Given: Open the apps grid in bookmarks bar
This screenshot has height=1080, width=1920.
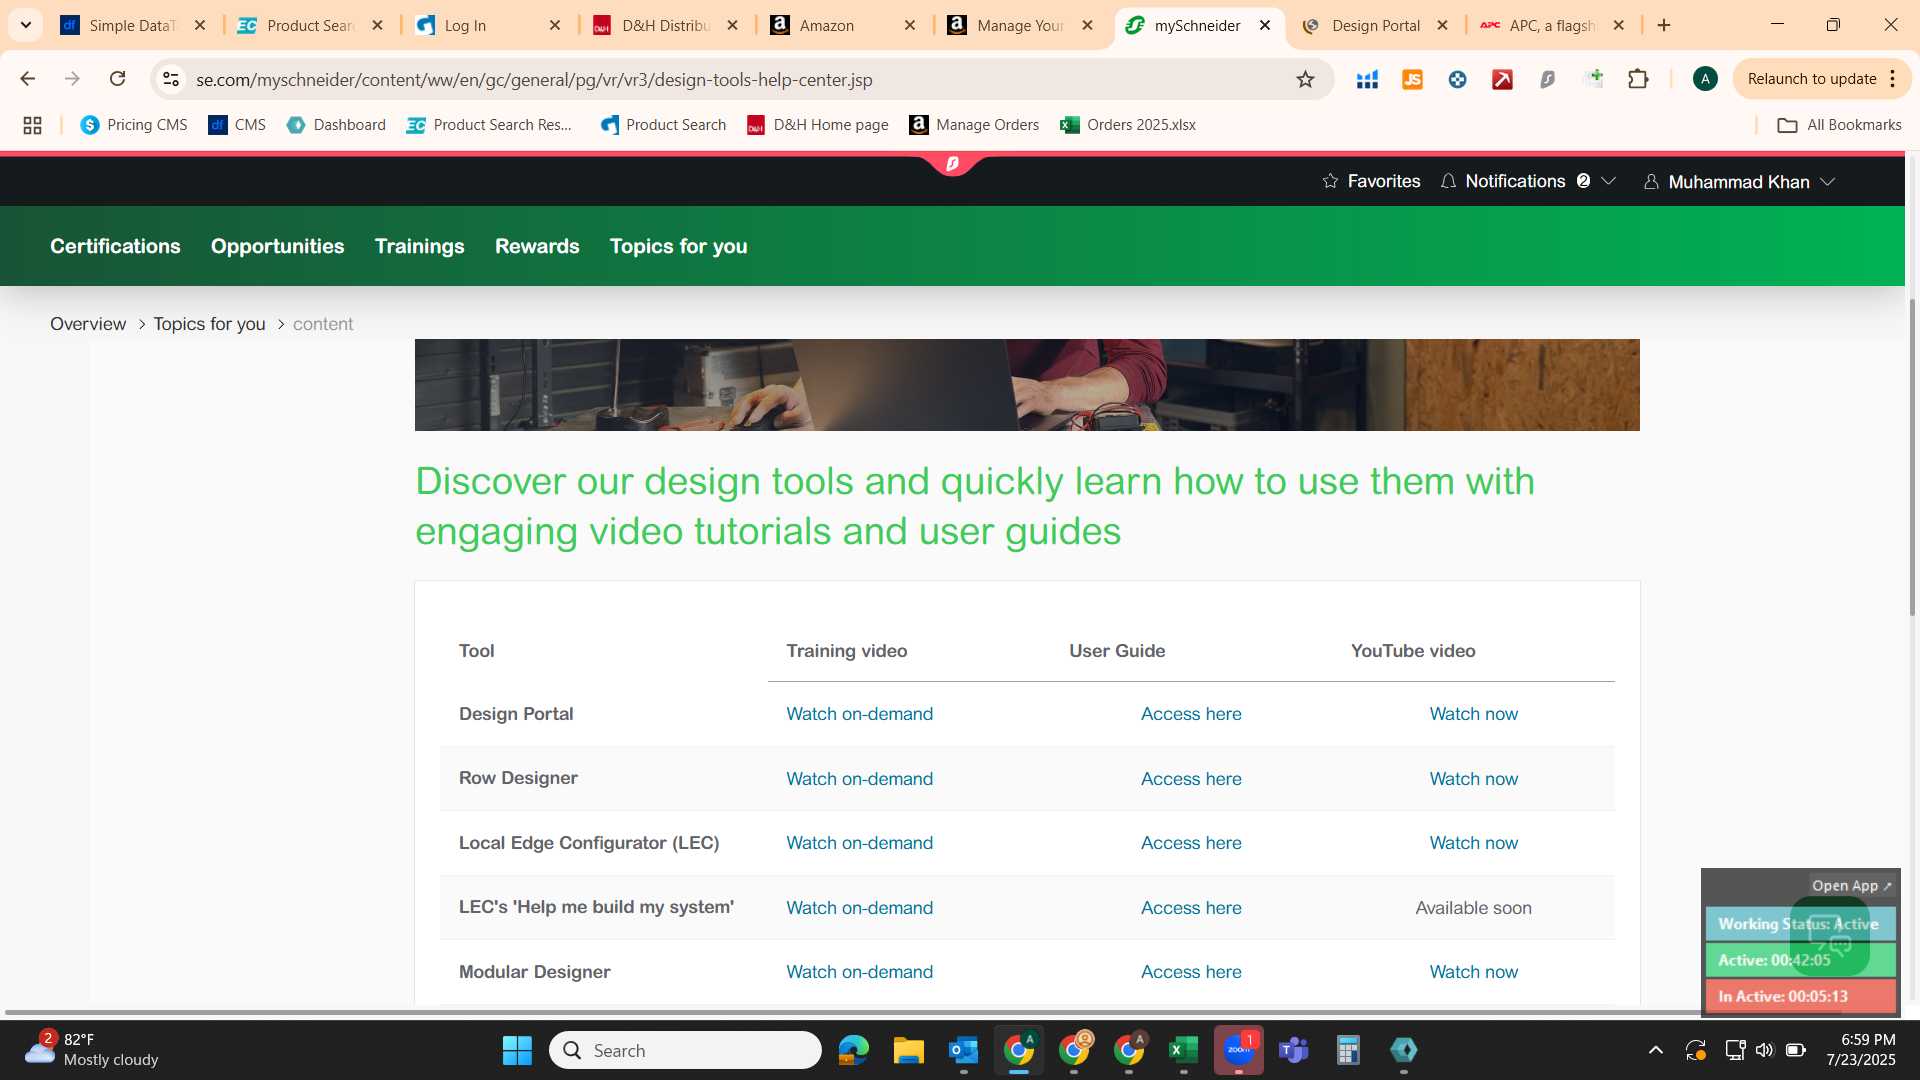Looking at the screenshot, I should pos(32,125).
